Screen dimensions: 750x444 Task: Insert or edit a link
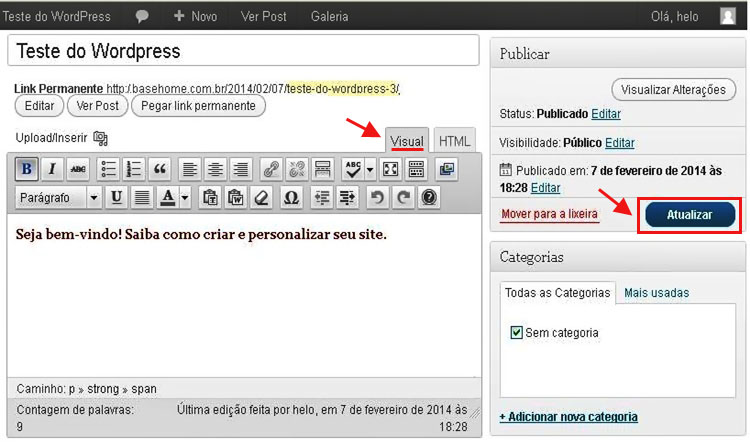coord(271,169)
